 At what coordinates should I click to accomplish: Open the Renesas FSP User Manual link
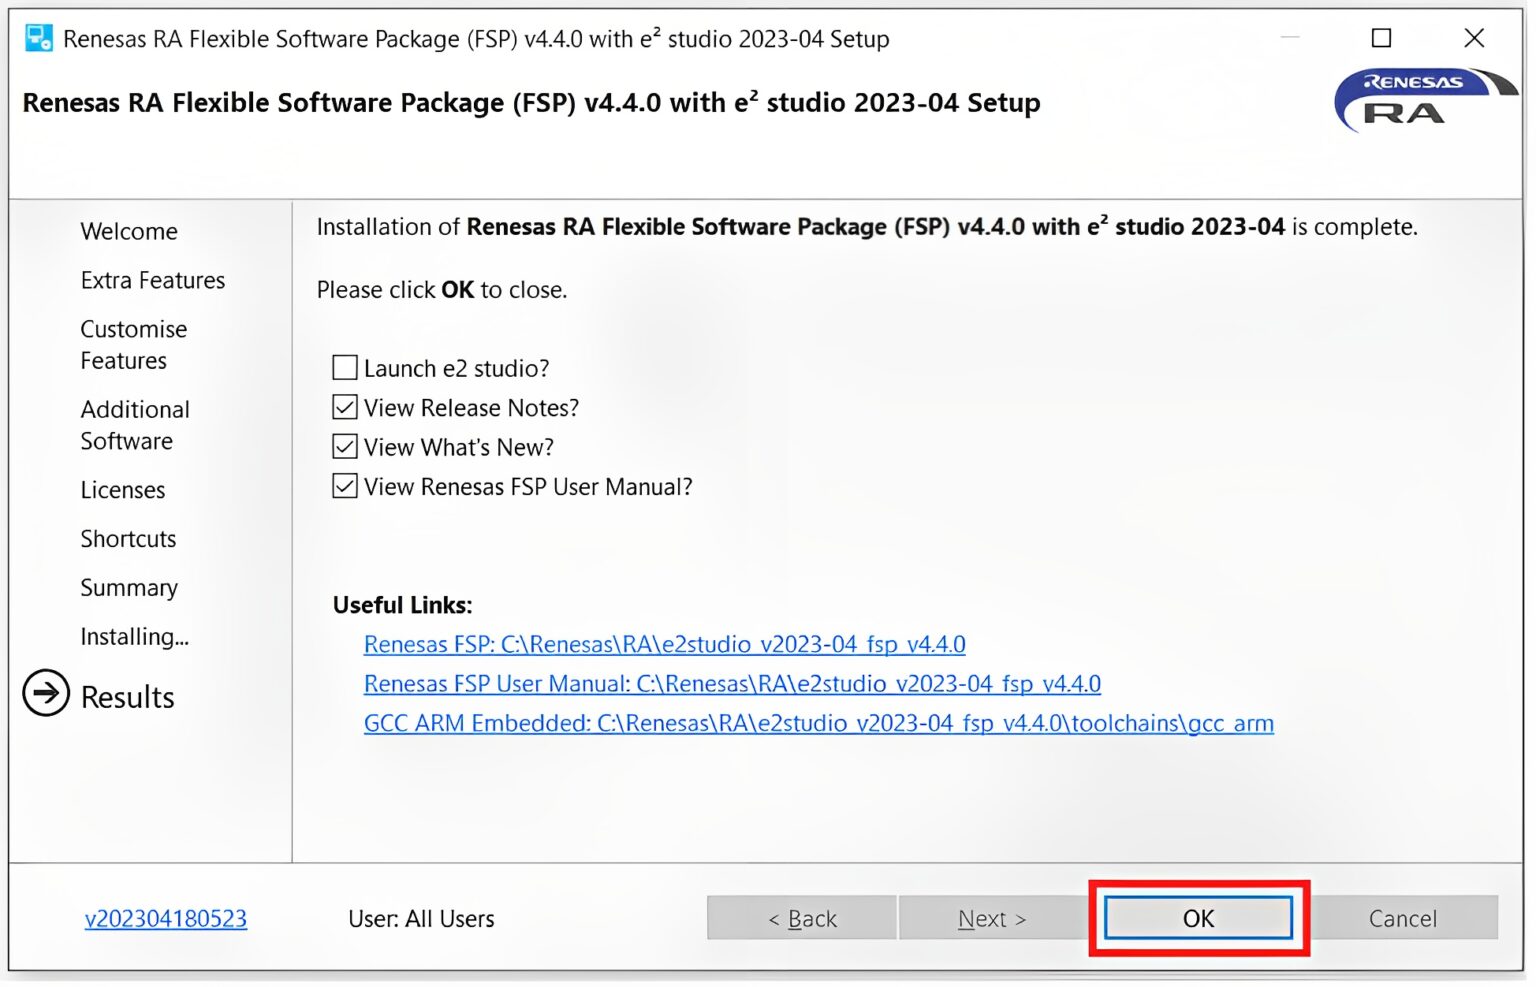pyautogui.click(x=731, y=684)
